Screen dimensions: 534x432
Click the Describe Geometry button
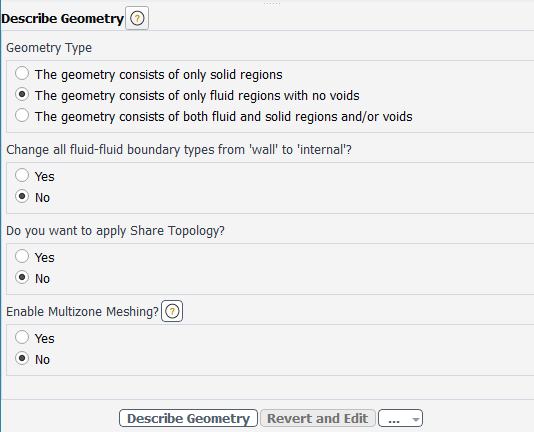pos(188,418)
